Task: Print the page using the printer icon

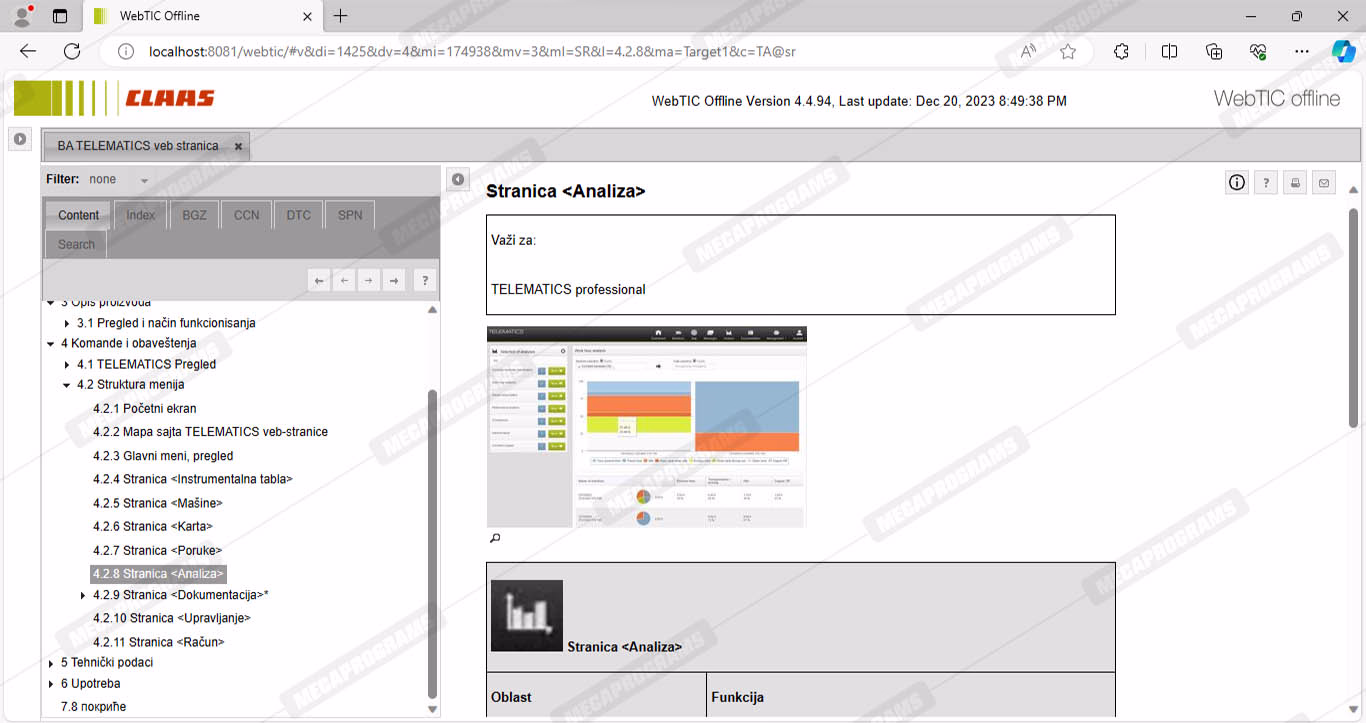Action: (1295, 182)
